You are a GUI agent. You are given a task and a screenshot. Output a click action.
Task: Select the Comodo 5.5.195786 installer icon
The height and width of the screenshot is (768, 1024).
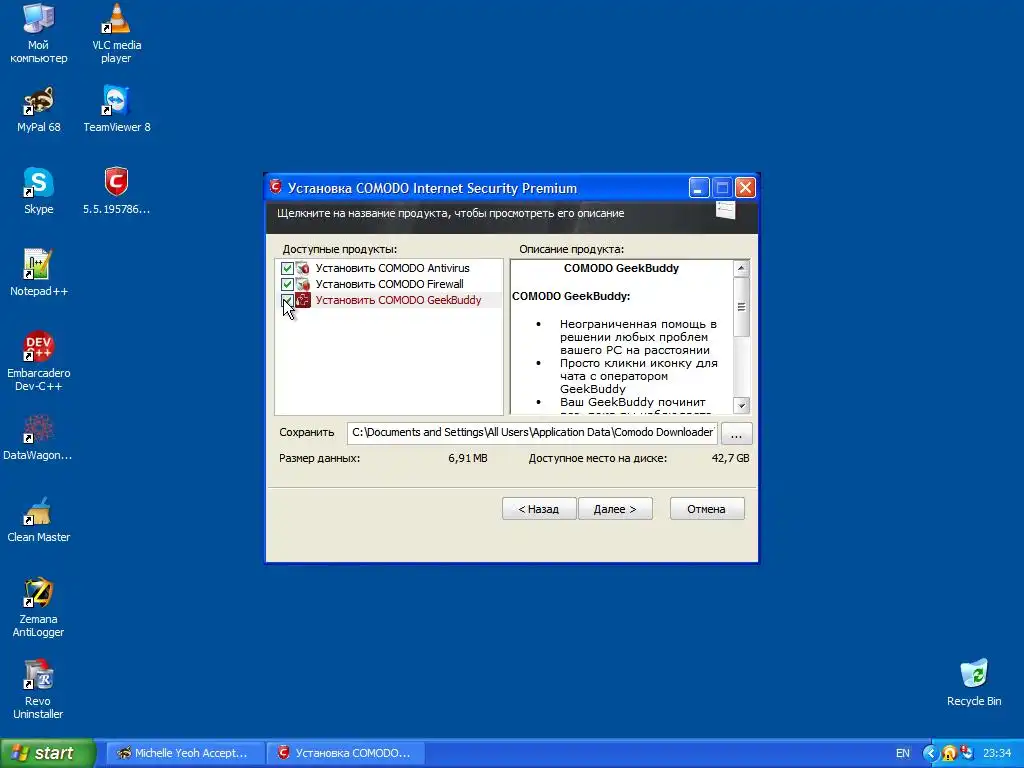point(116,191)
